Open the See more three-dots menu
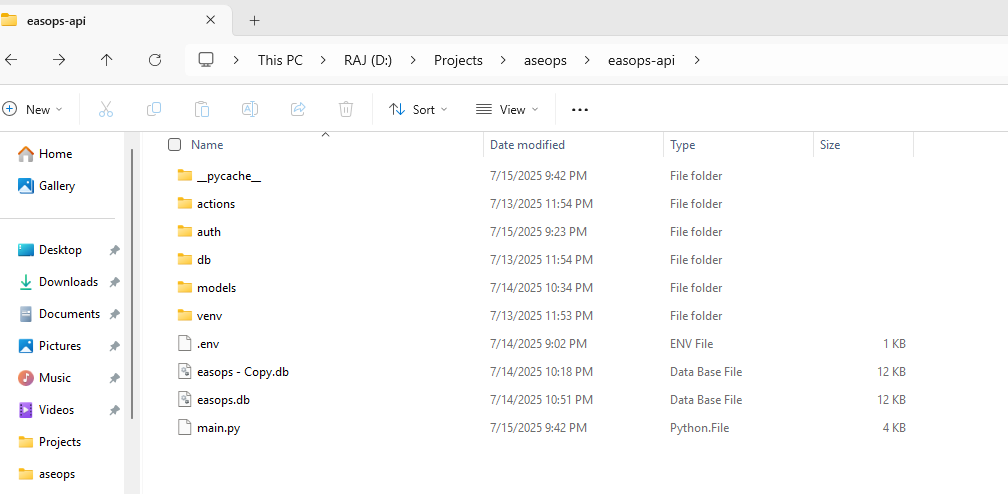 point(580,109)
